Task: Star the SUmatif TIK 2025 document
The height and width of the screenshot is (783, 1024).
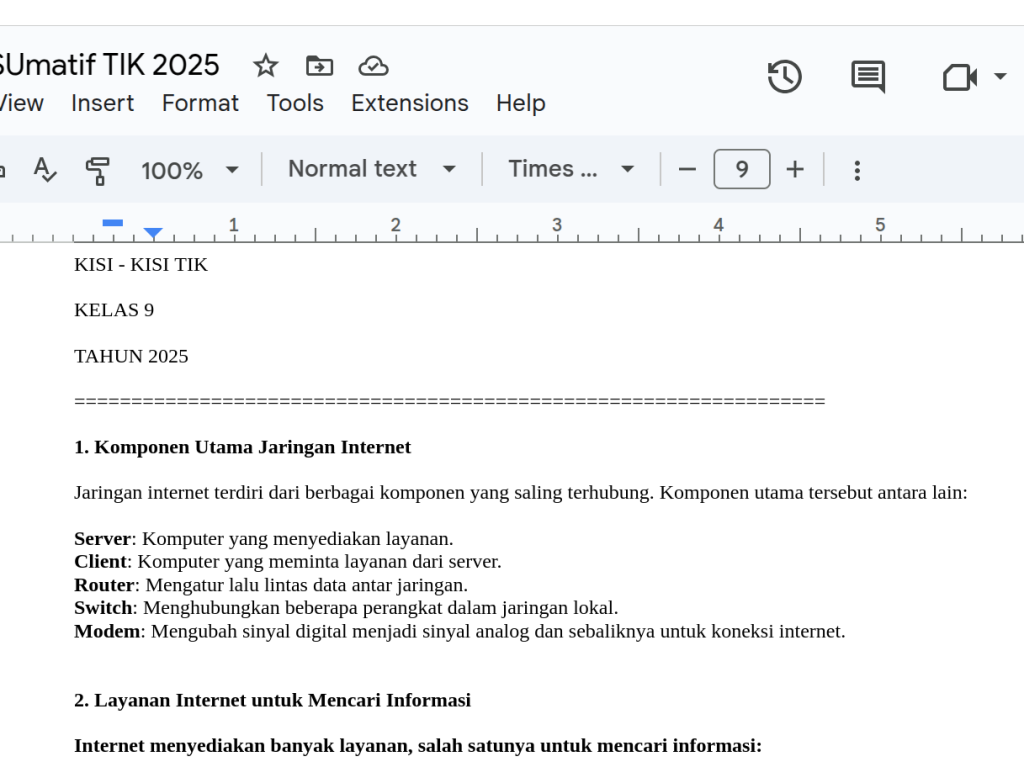Action: pos(266,66)
